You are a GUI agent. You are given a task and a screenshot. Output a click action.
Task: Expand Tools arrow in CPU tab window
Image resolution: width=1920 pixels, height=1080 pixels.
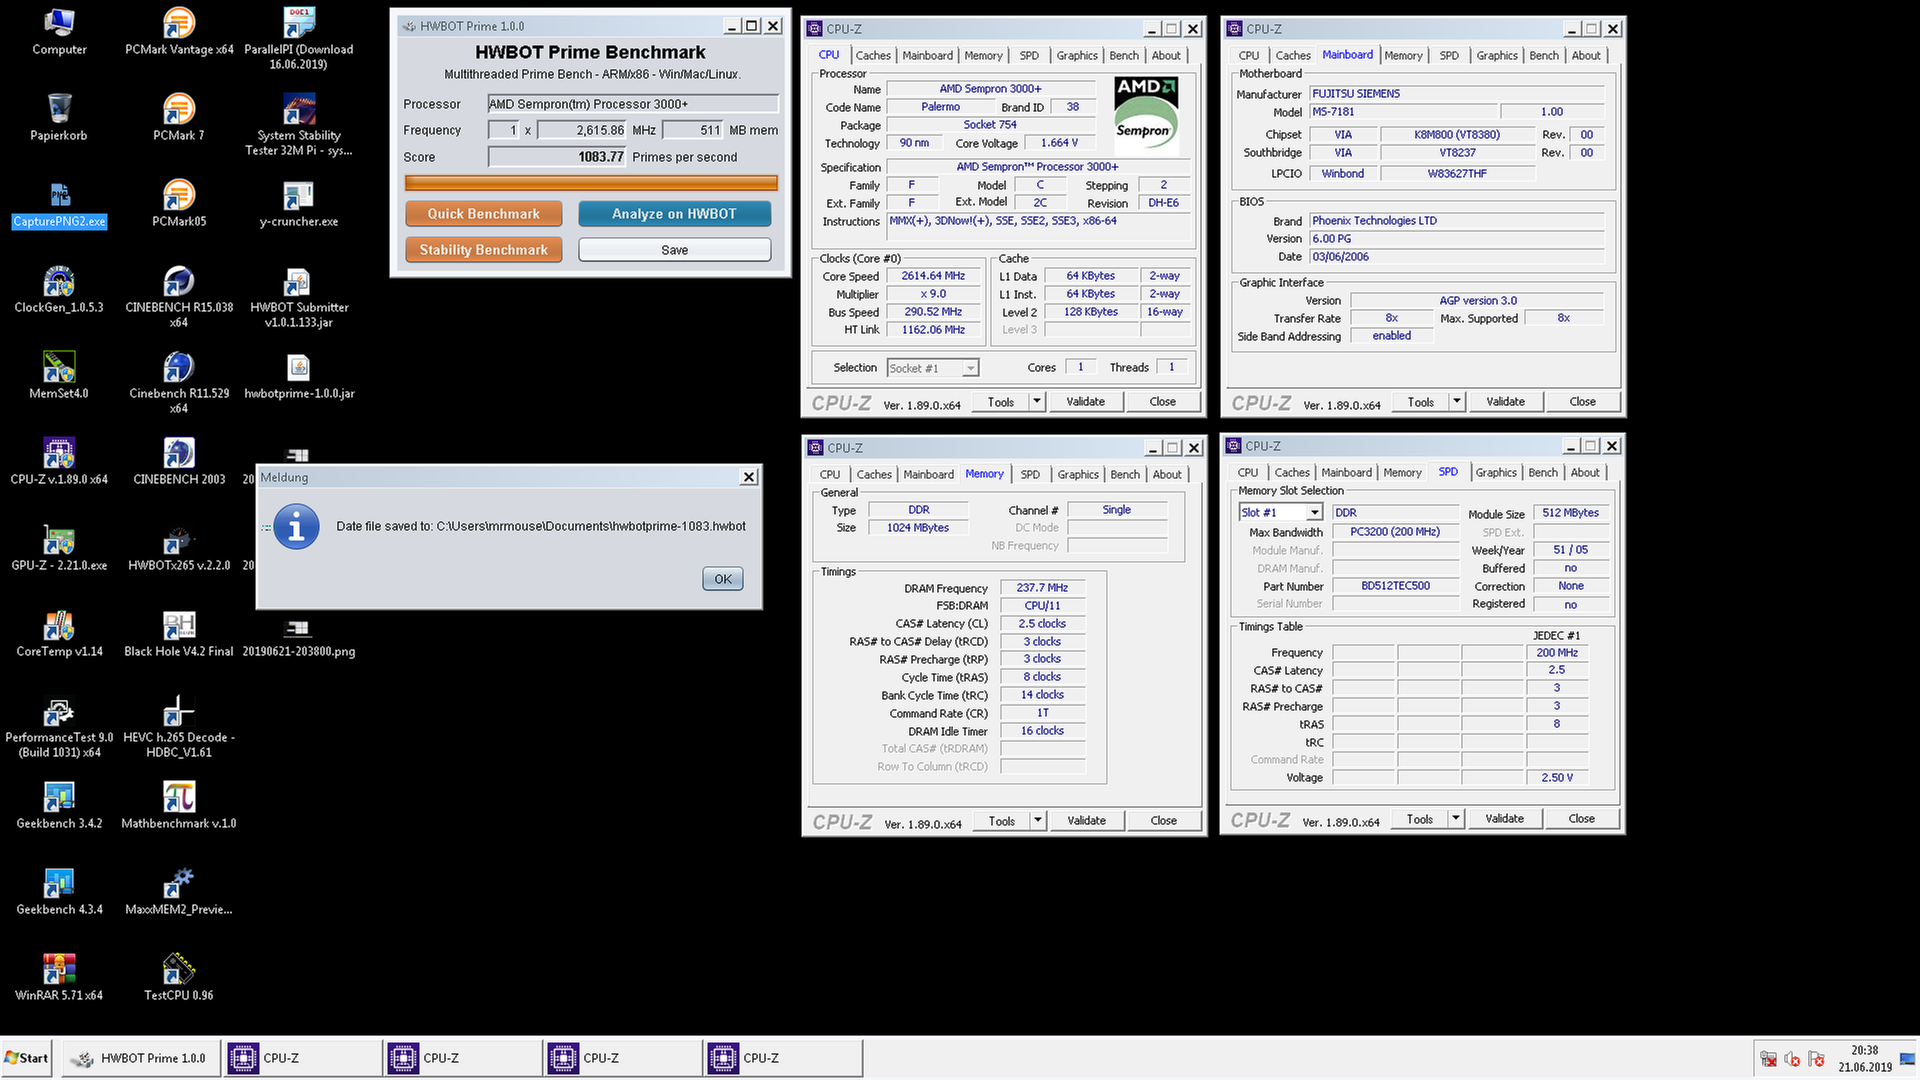point(1037,401)
